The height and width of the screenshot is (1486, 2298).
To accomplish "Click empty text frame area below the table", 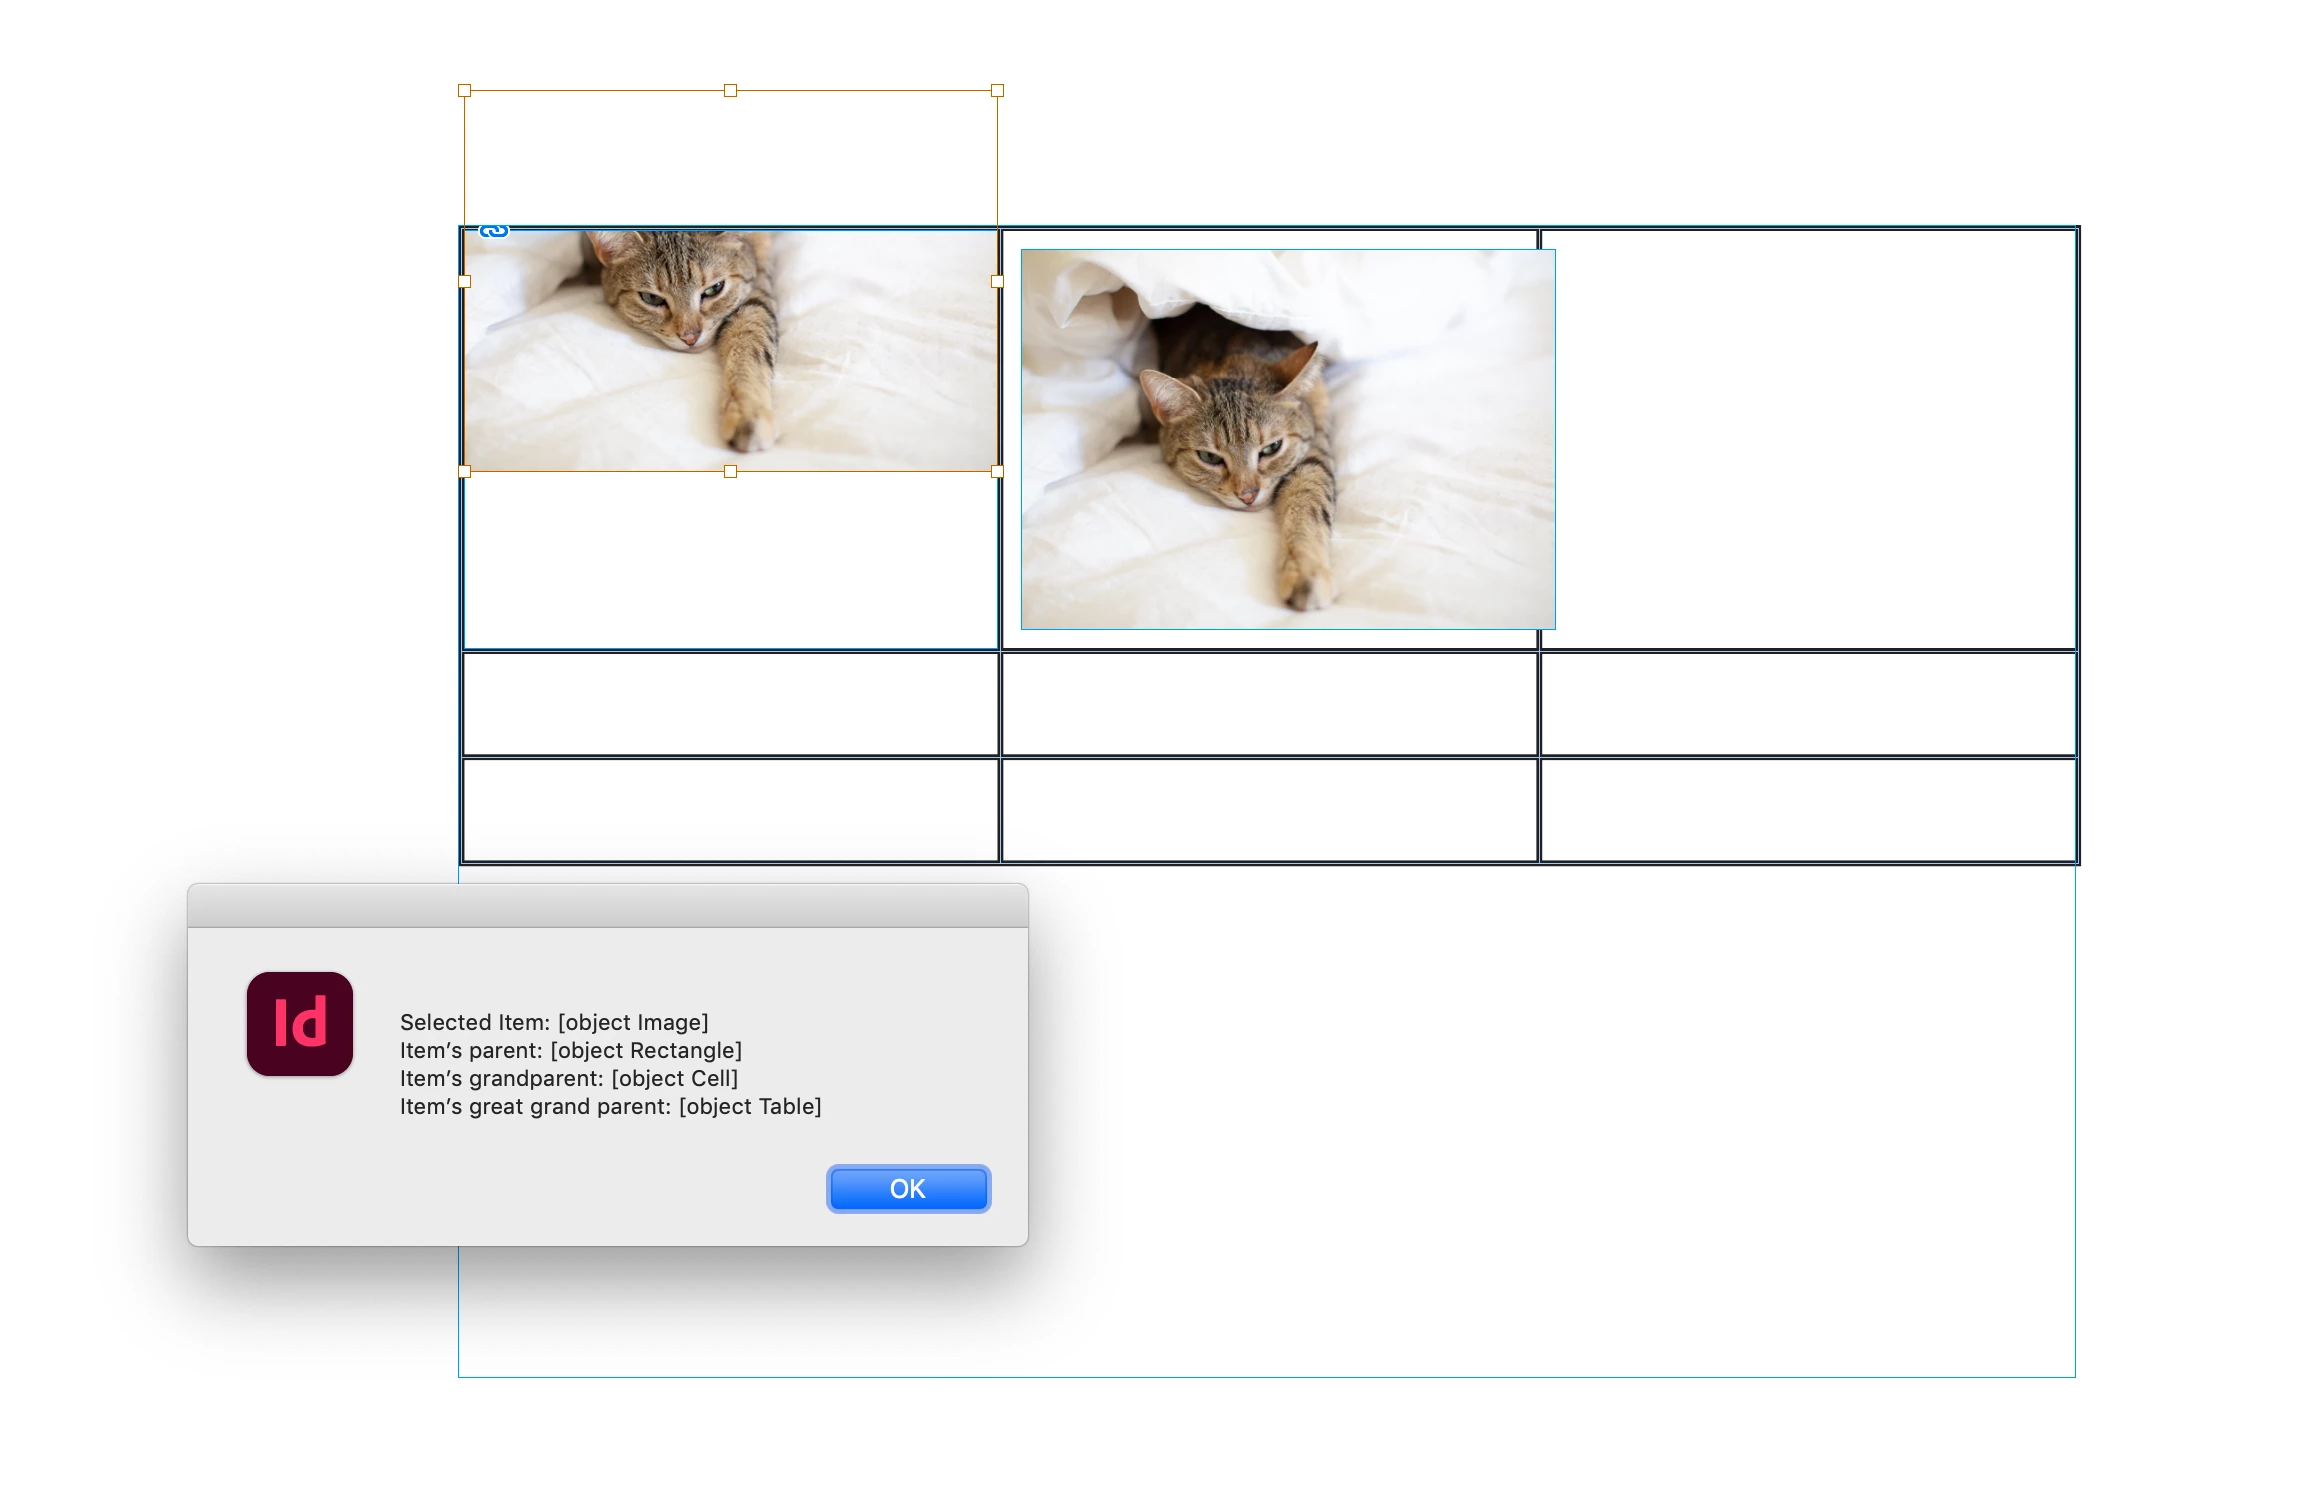I will click(1550, 1120).
